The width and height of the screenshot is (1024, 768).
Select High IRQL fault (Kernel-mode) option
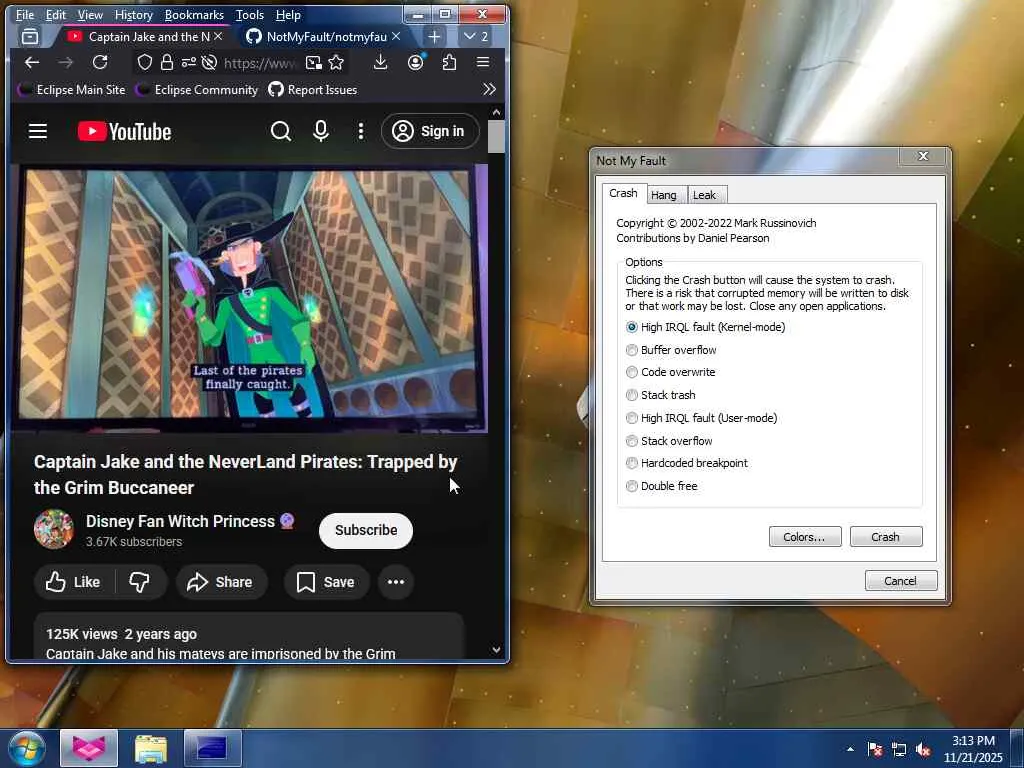tap(706, 327)
